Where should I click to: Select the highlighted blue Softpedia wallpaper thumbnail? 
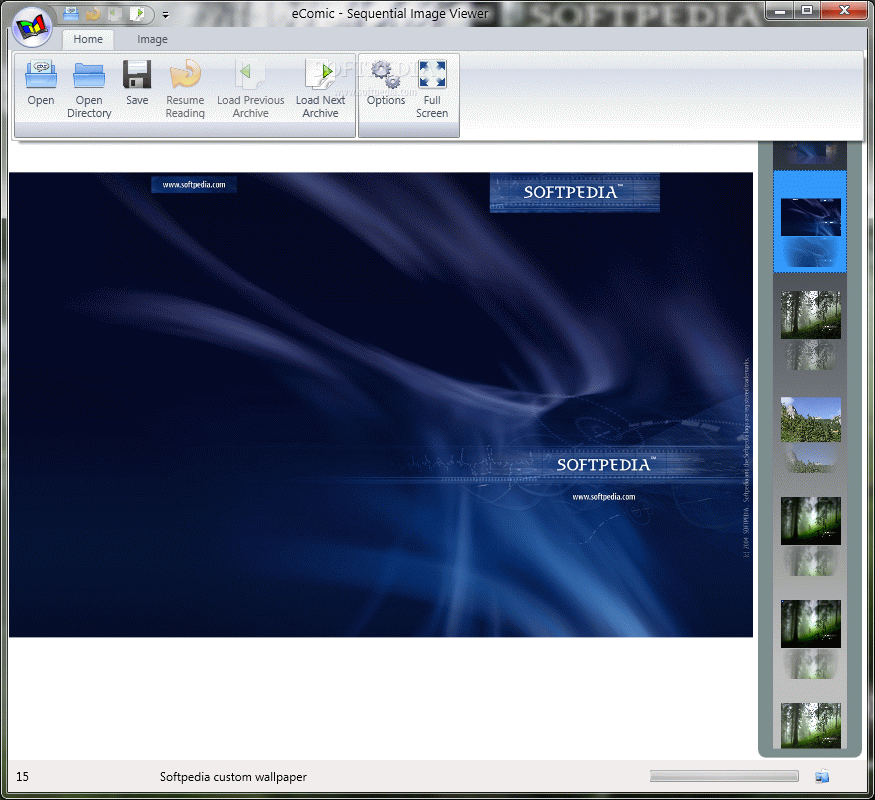(810, 221)
